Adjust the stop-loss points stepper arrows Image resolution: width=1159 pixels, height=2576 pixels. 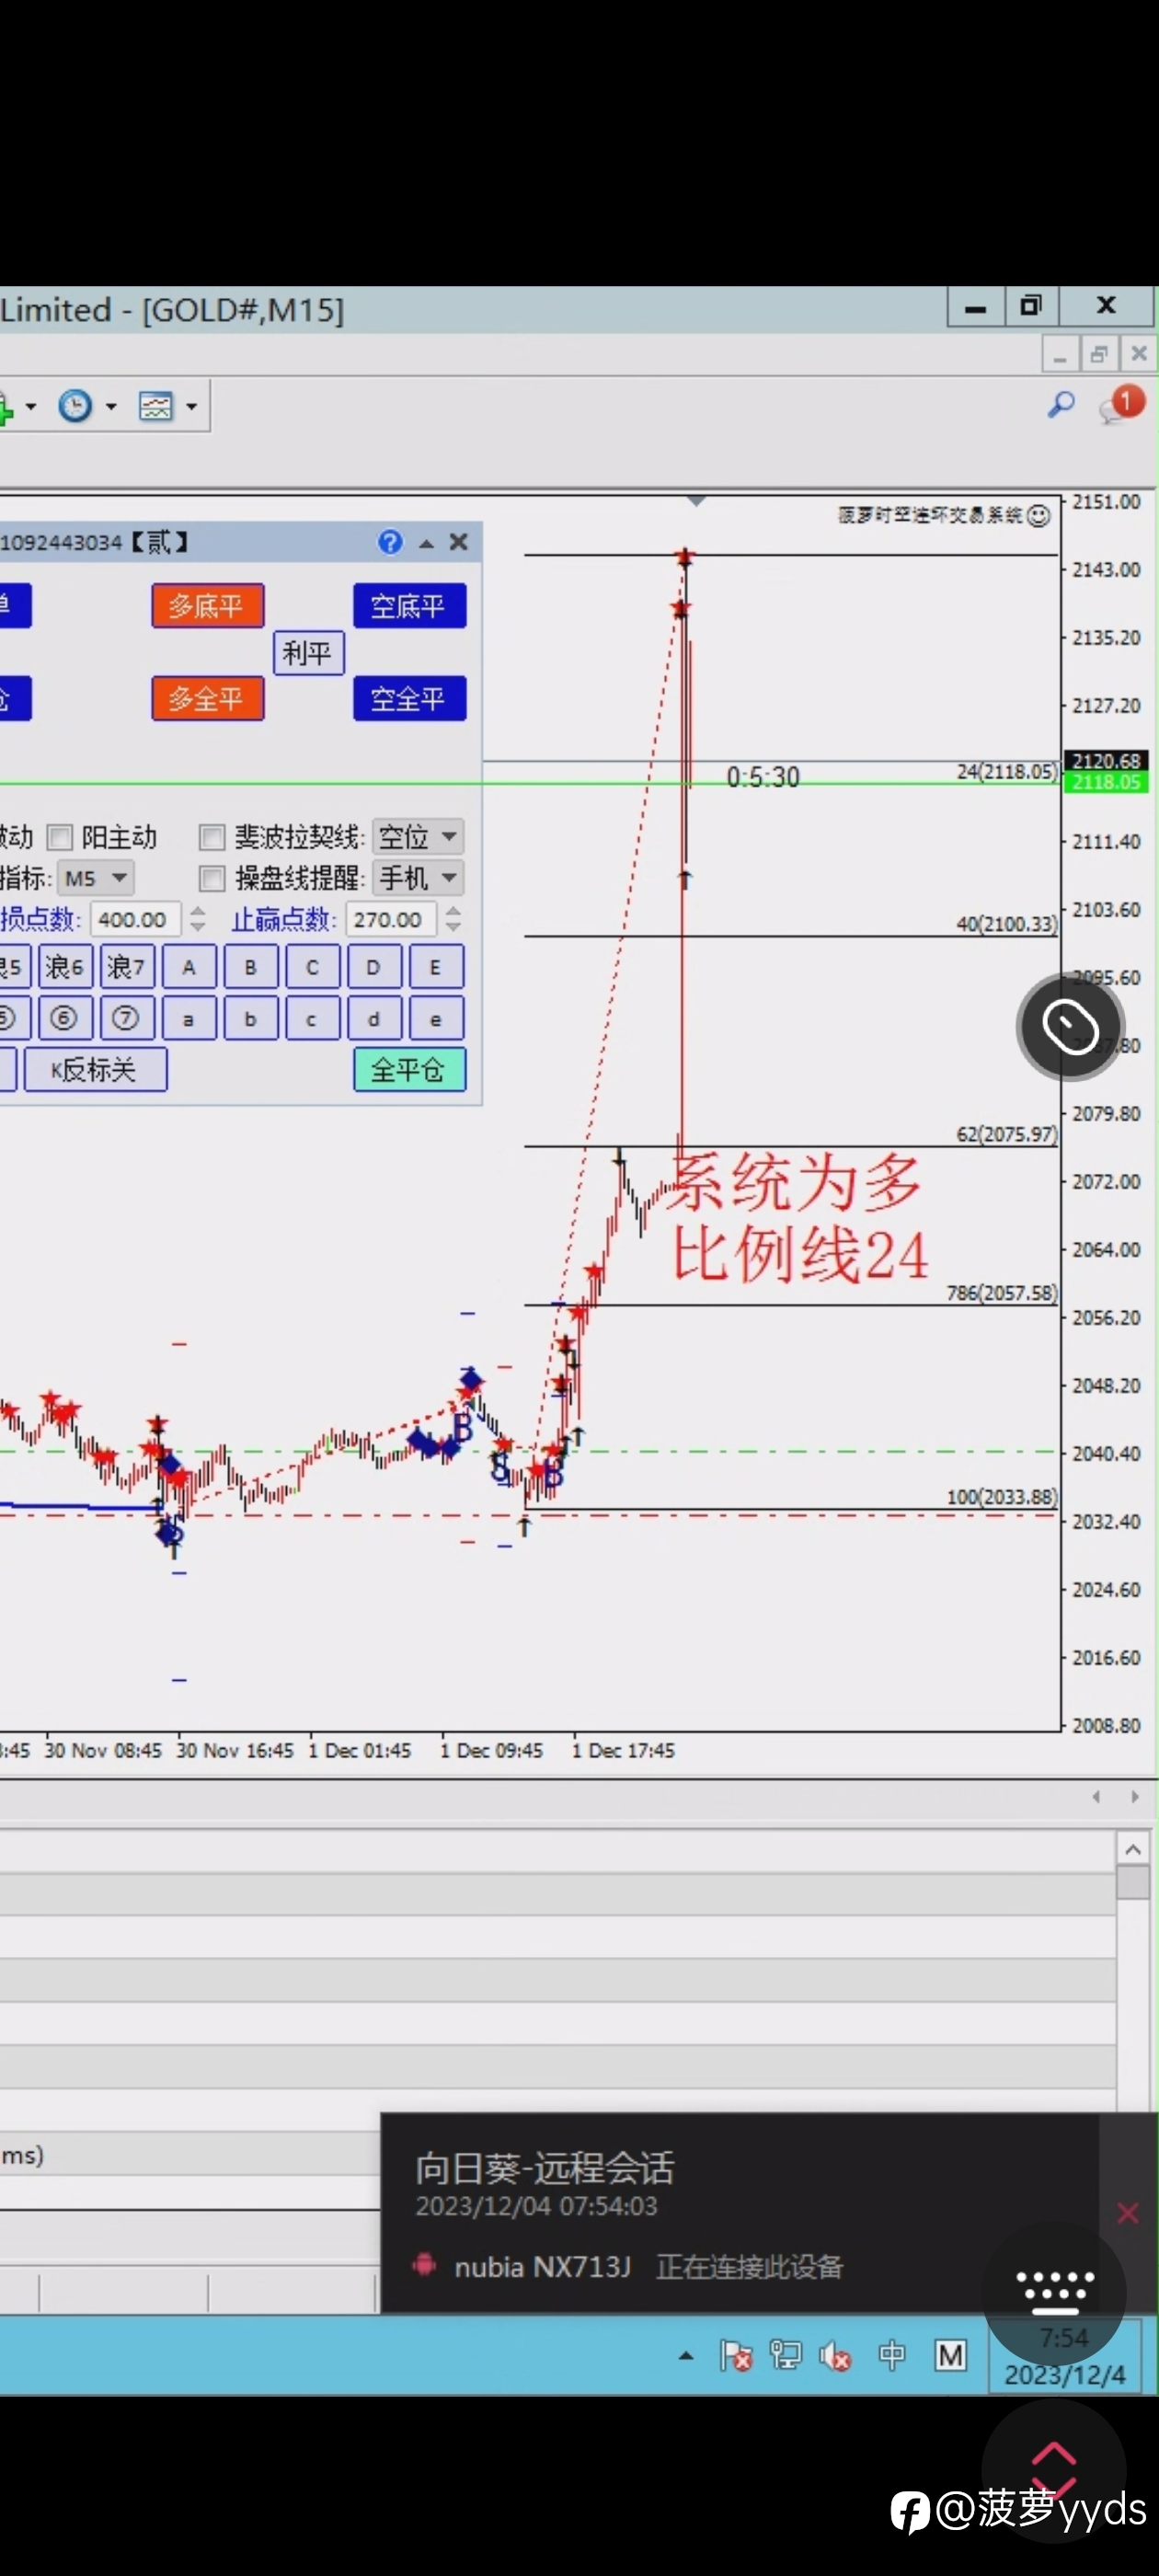tap(197, 919)
